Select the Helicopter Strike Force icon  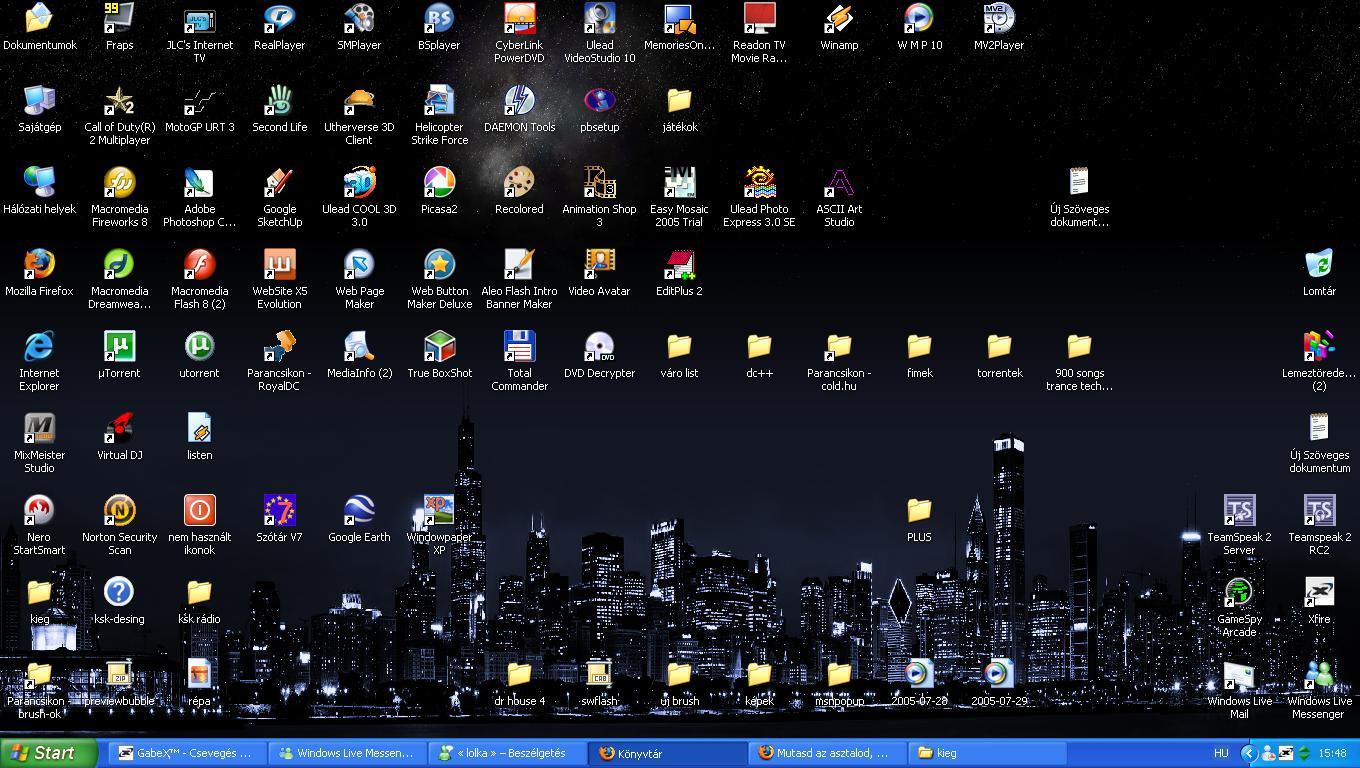click(x=439, y=115)
